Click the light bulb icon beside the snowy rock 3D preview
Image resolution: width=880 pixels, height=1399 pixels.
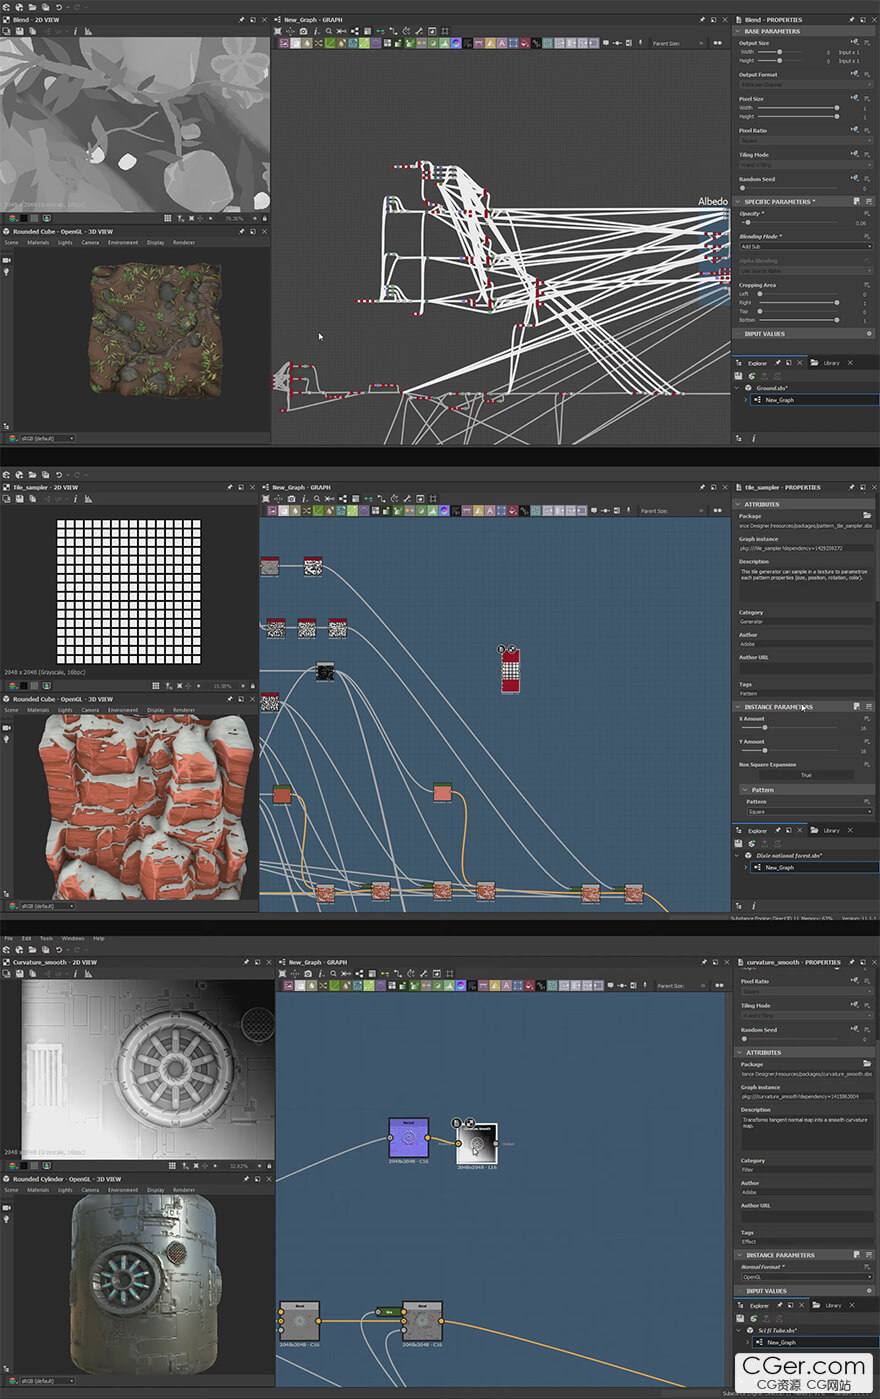tap(6, 739)
